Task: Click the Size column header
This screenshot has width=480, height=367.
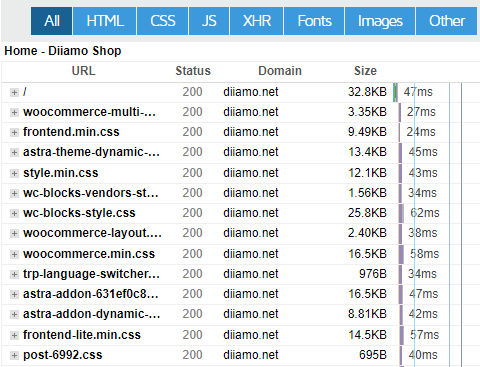Action: click(365, 71)
